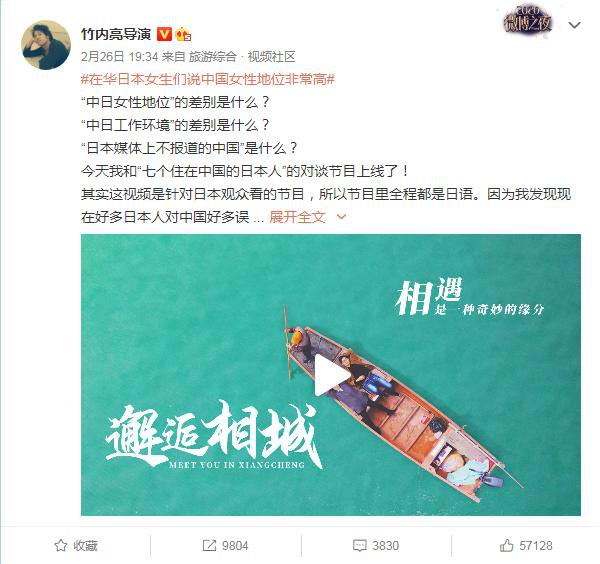Open the 旅游综合 source link
The width and height of the screenshot is (600, 564).
(x=212, y=57)
